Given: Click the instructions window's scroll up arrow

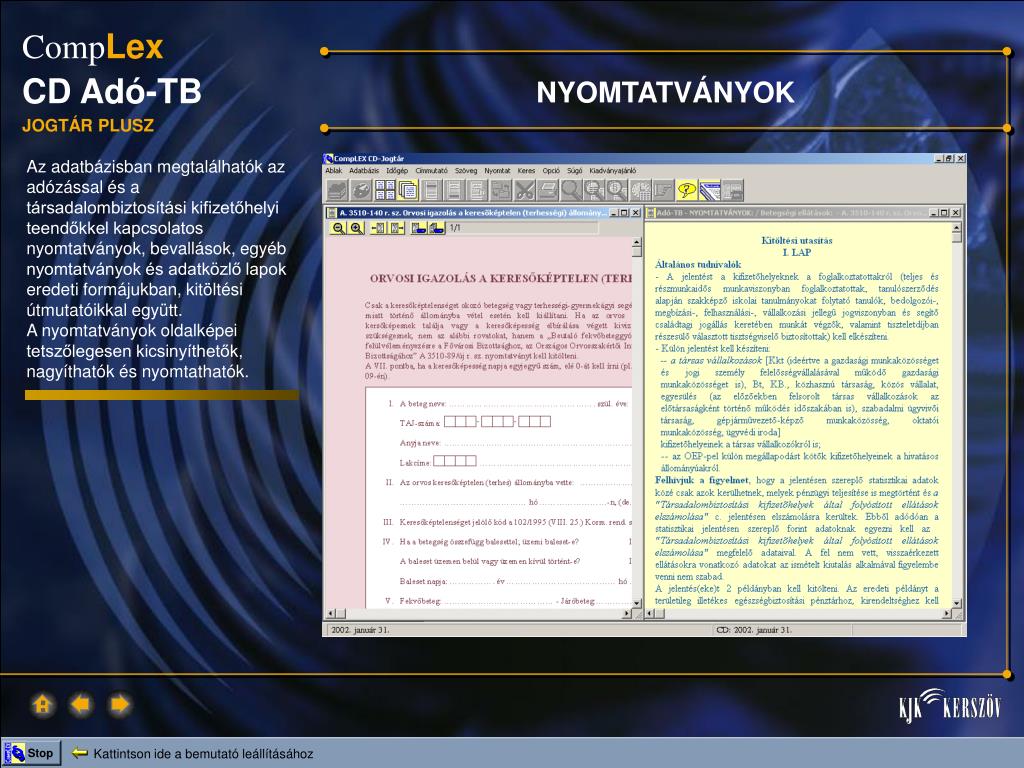Looking at the screenshot, I should click(957, 229).
